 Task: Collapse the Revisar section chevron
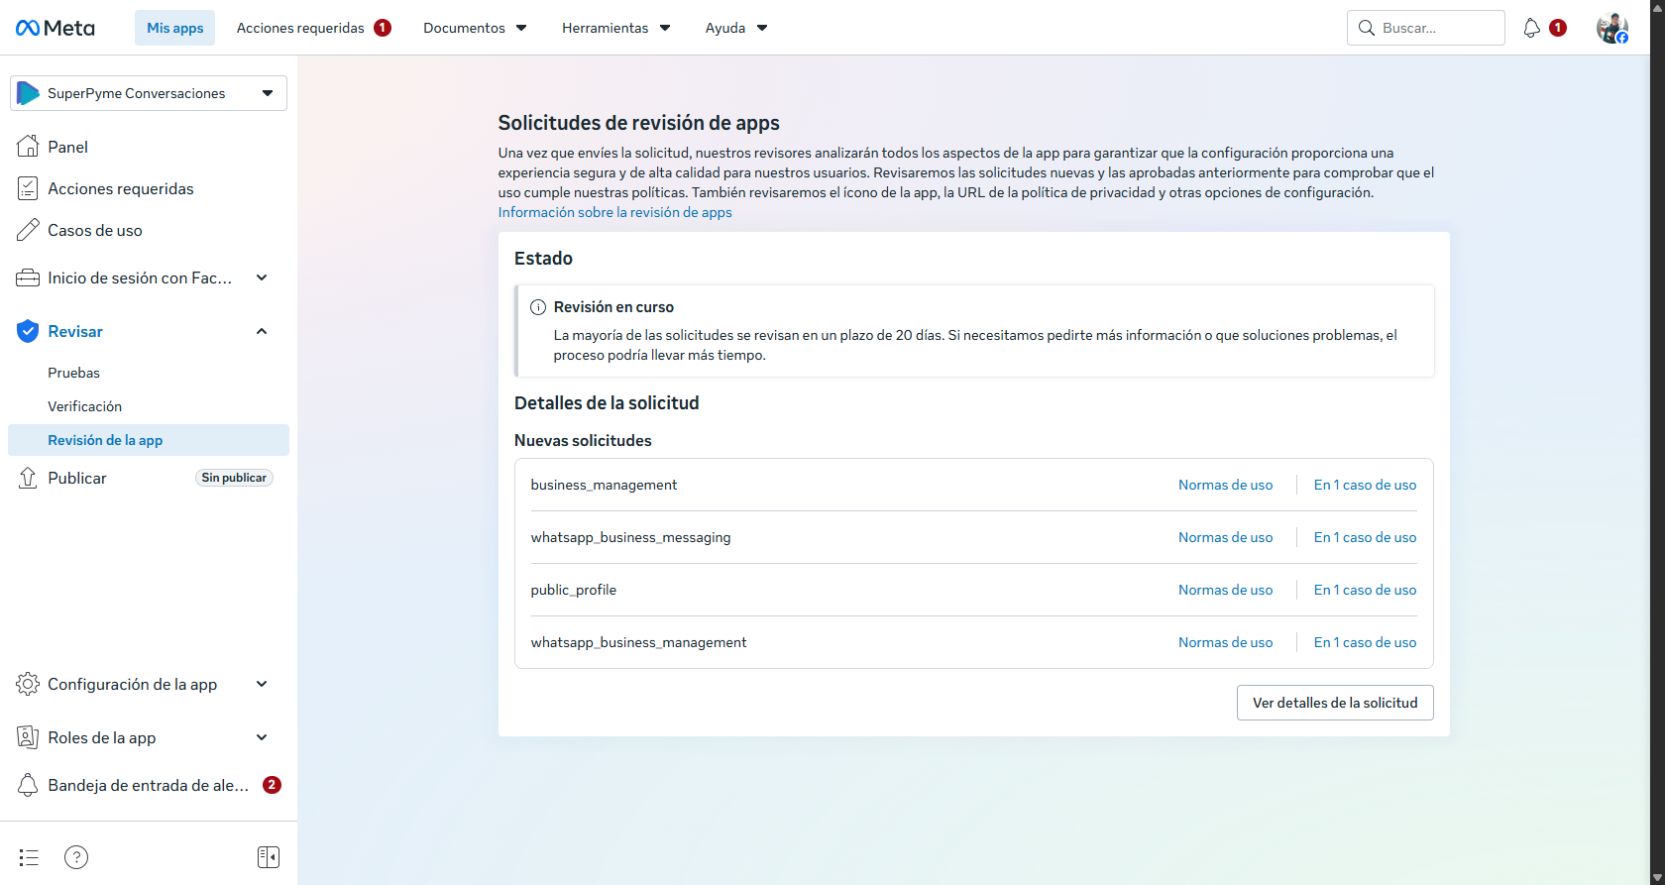(262, 331)
